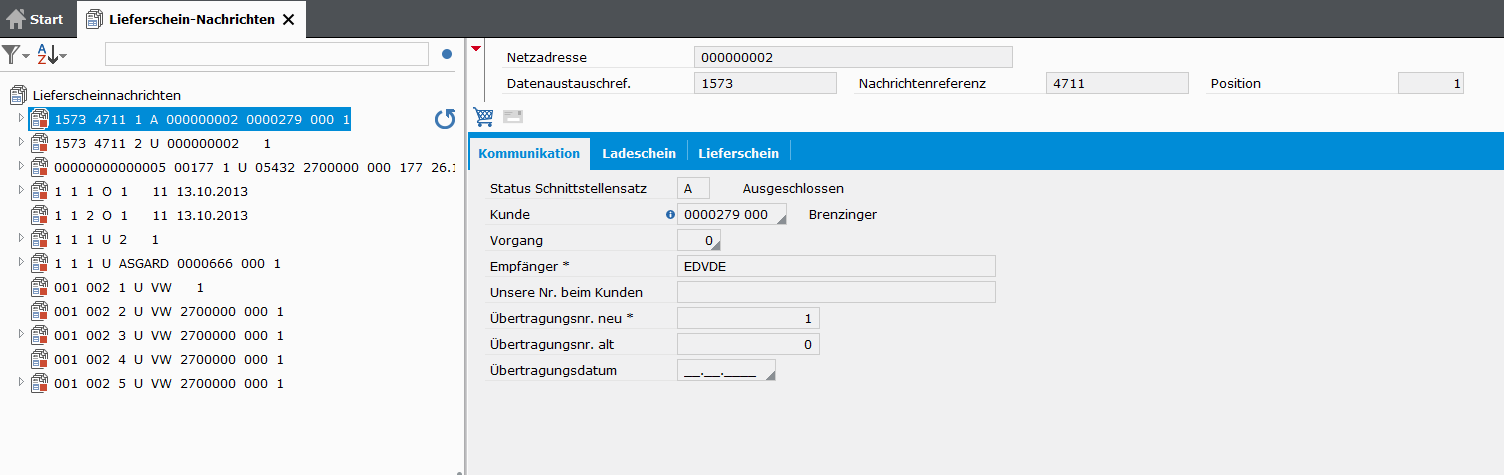Expand the ASGARD 0000666 tree node
The height and width of the screenshot is (475, 1504).
[22, 263]
